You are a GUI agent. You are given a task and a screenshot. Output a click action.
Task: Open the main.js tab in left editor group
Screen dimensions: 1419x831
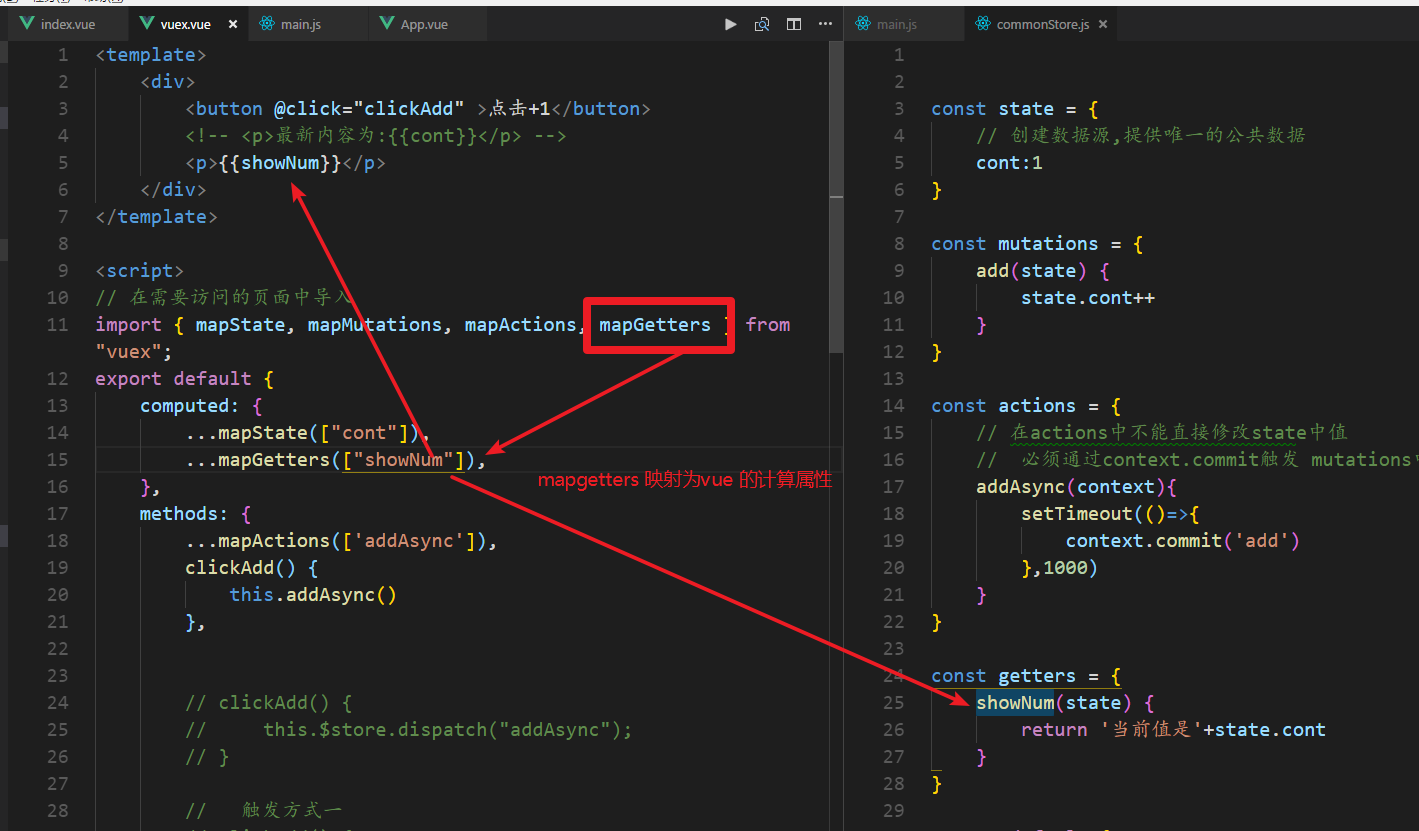point(307,24)
